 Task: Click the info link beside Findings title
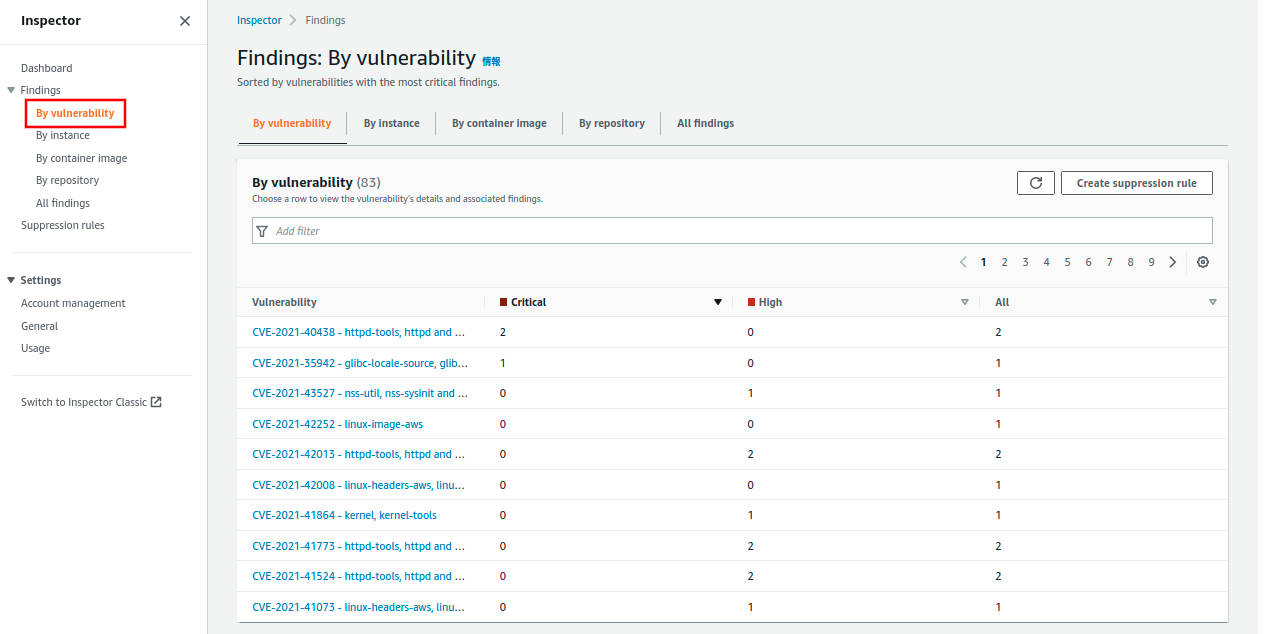pos(491,61)
